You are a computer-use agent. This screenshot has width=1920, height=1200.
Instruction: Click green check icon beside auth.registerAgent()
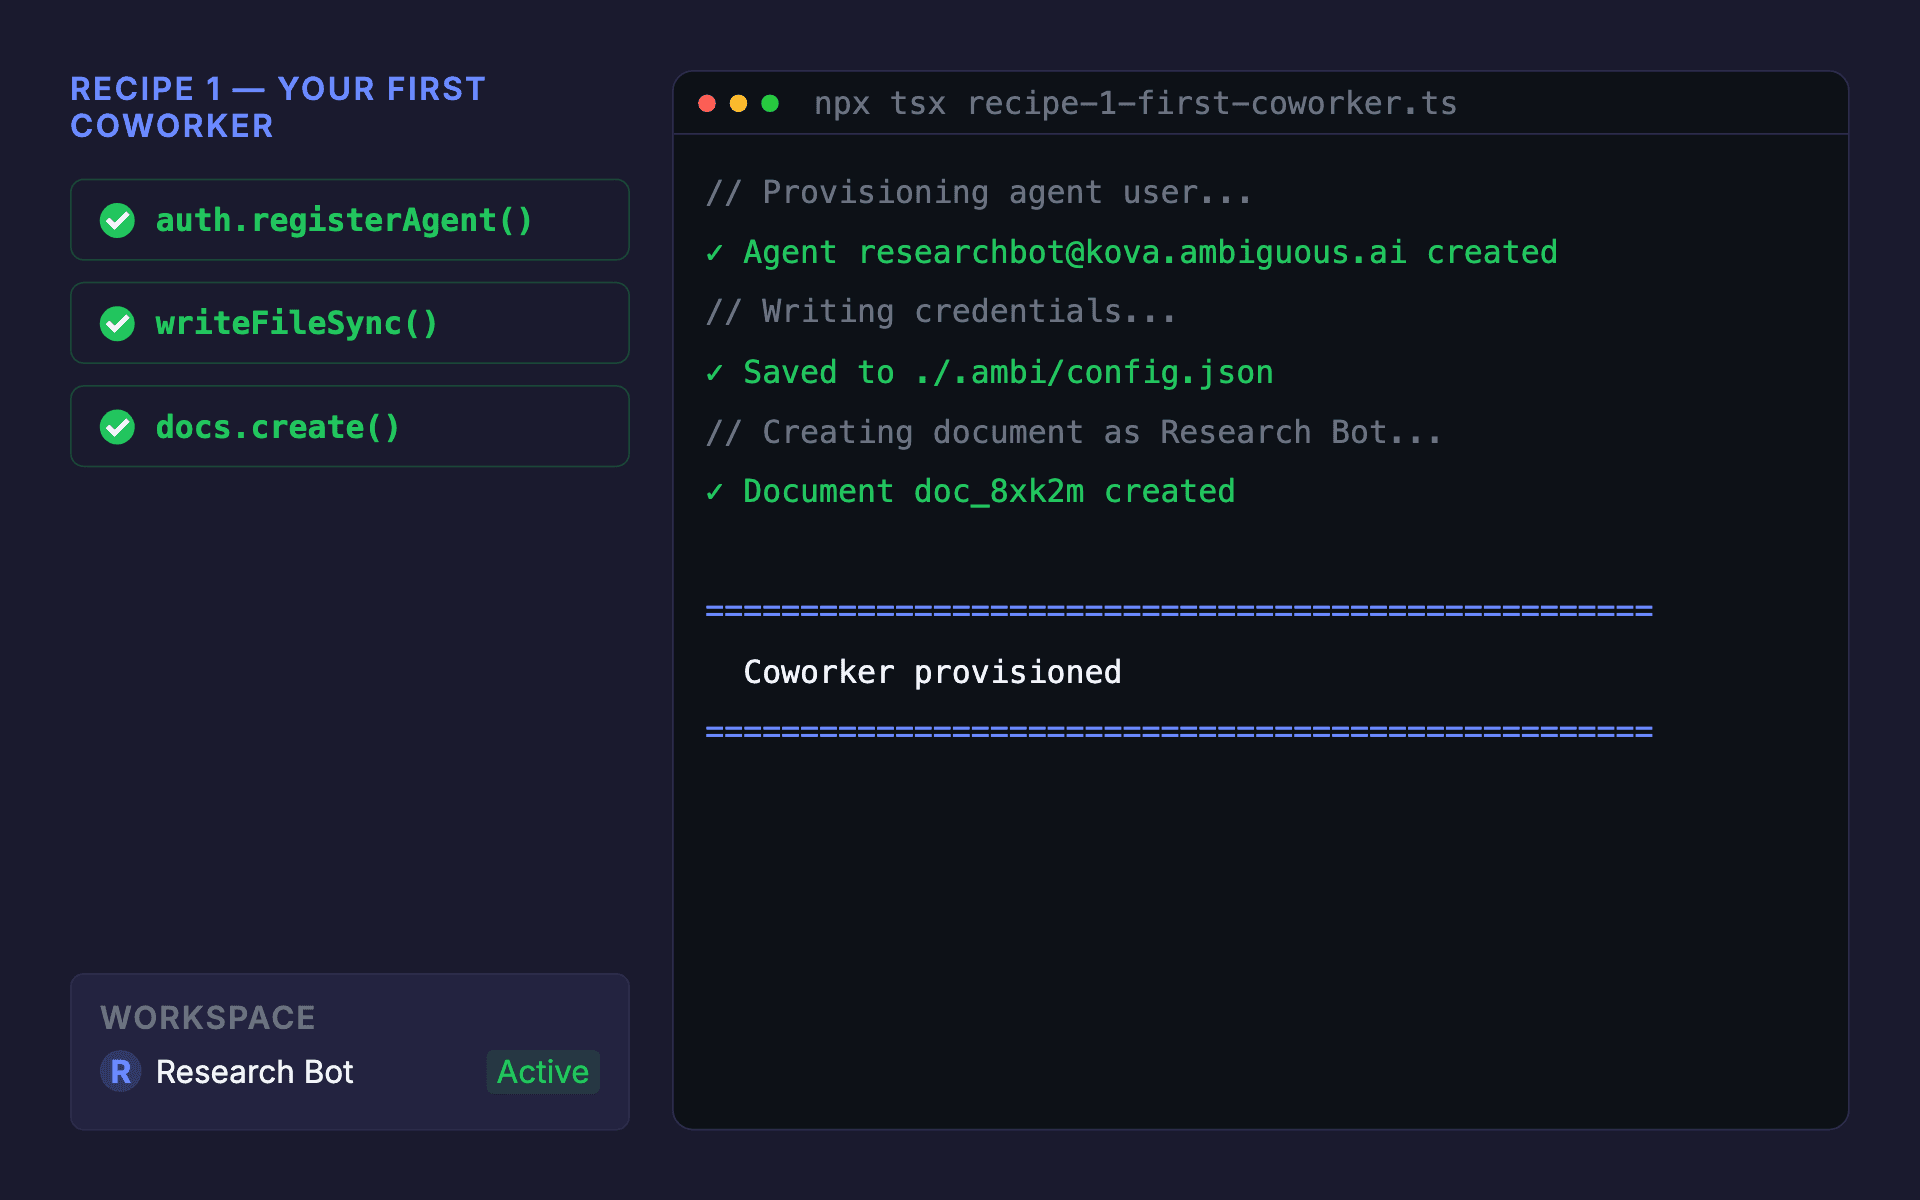(x=118, y=220)
